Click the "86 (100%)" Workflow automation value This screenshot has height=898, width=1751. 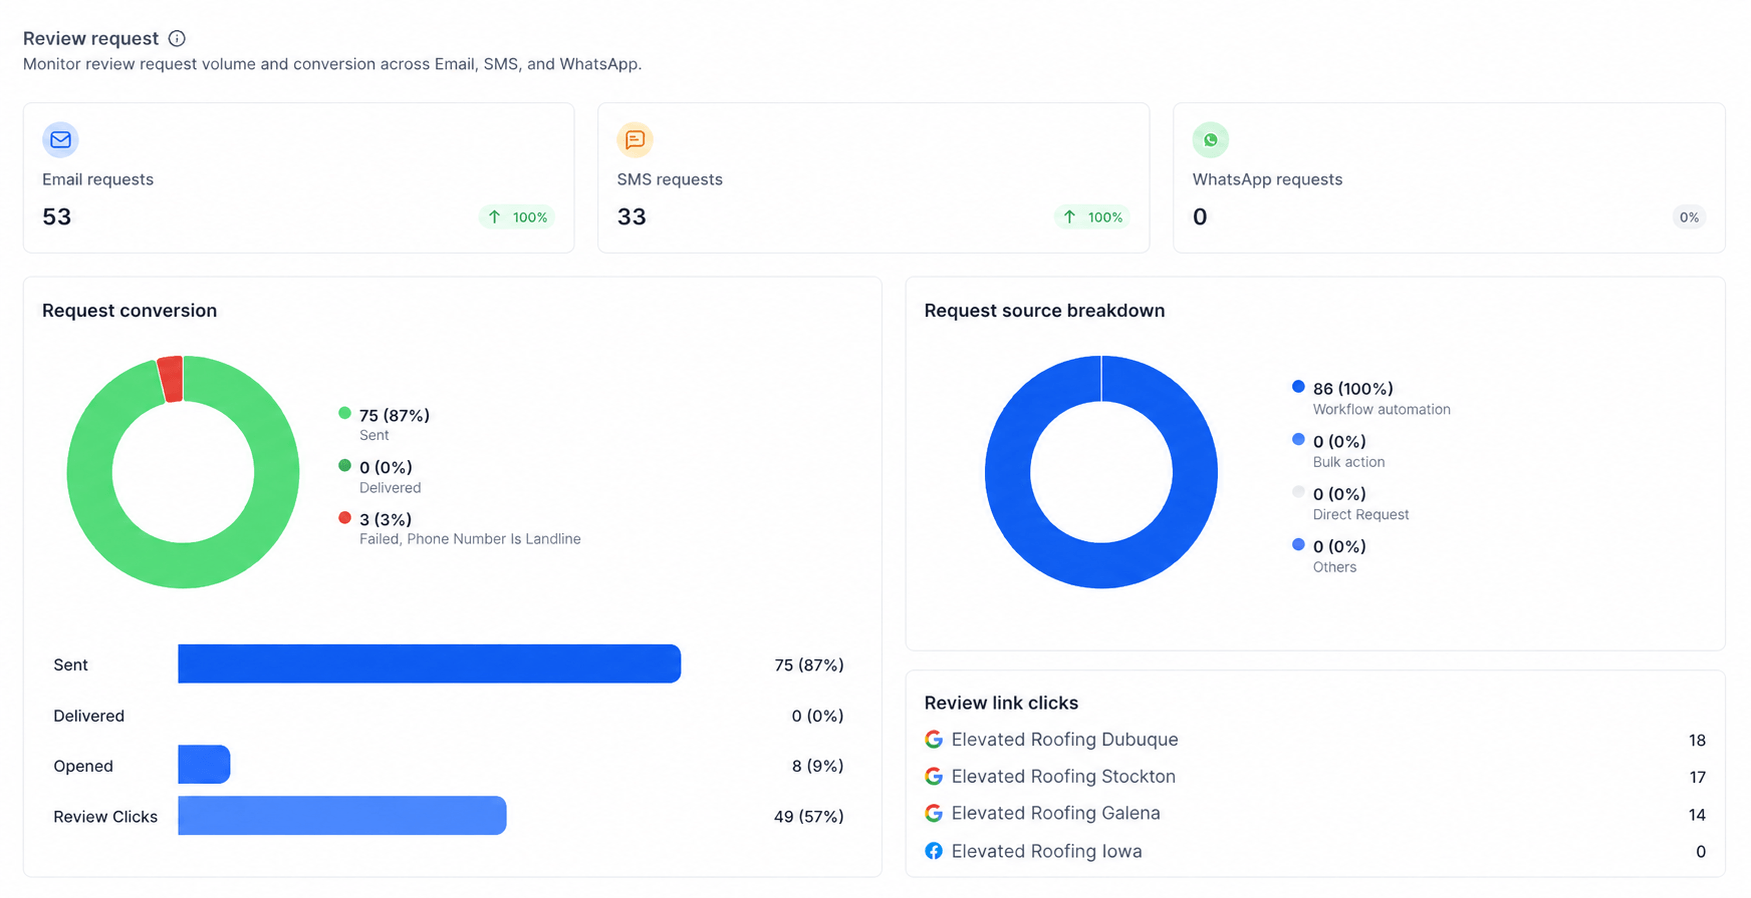pos(1353,388)
